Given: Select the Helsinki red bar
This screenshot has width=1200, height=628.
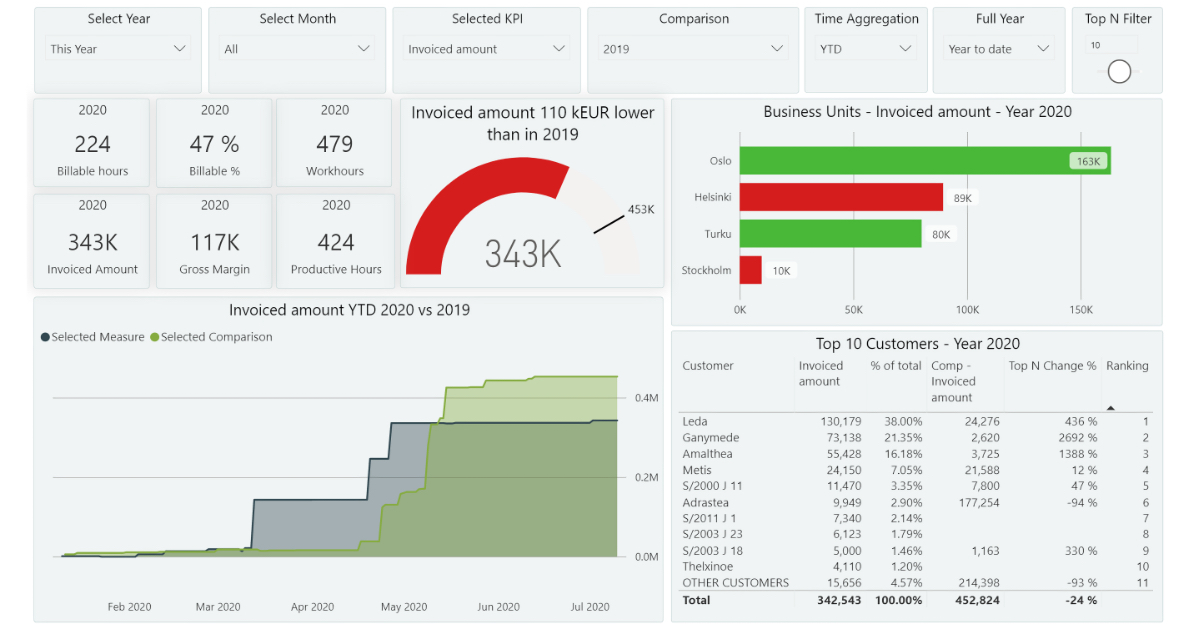Looking at the screenshot, I should 840,197.
